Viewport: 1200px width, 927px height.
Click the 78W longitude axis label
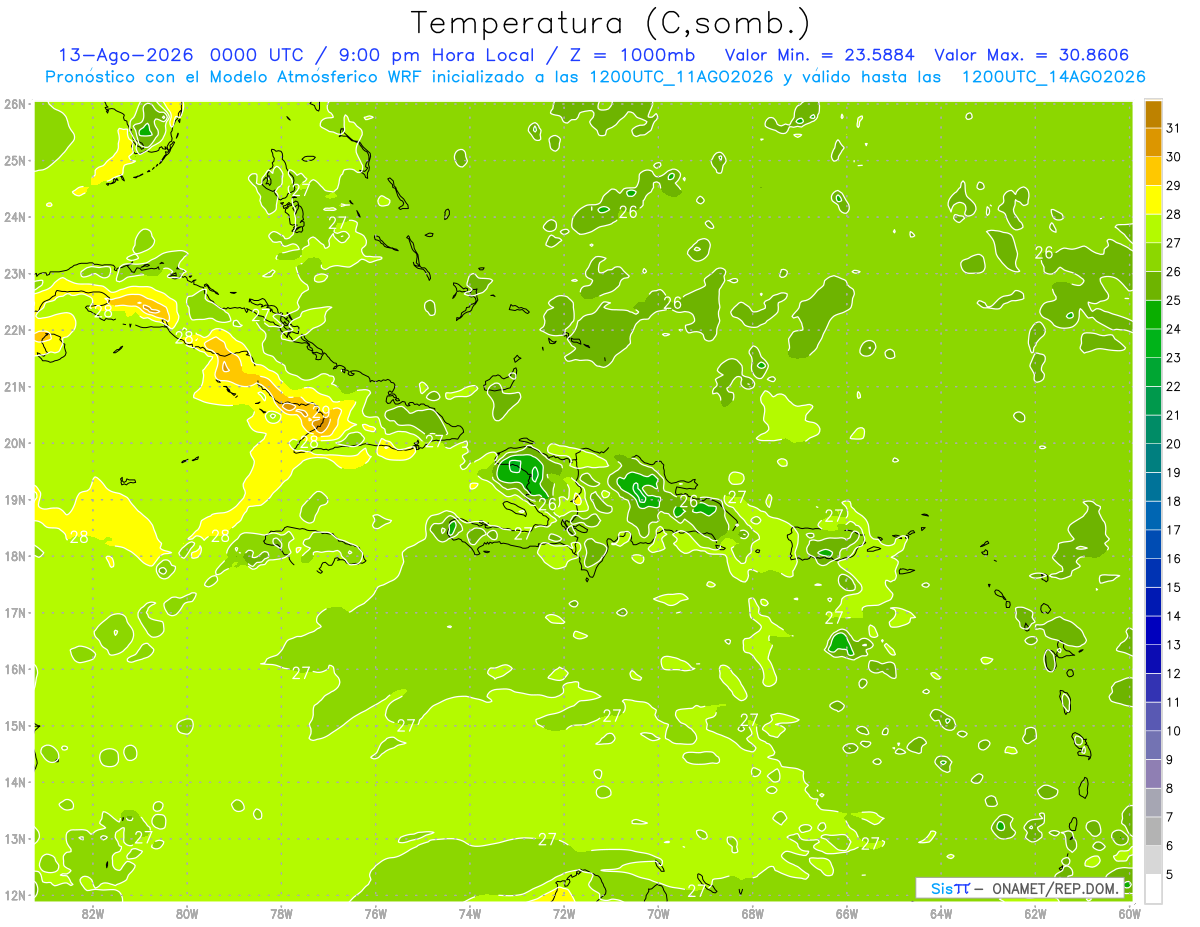point(281,913)
